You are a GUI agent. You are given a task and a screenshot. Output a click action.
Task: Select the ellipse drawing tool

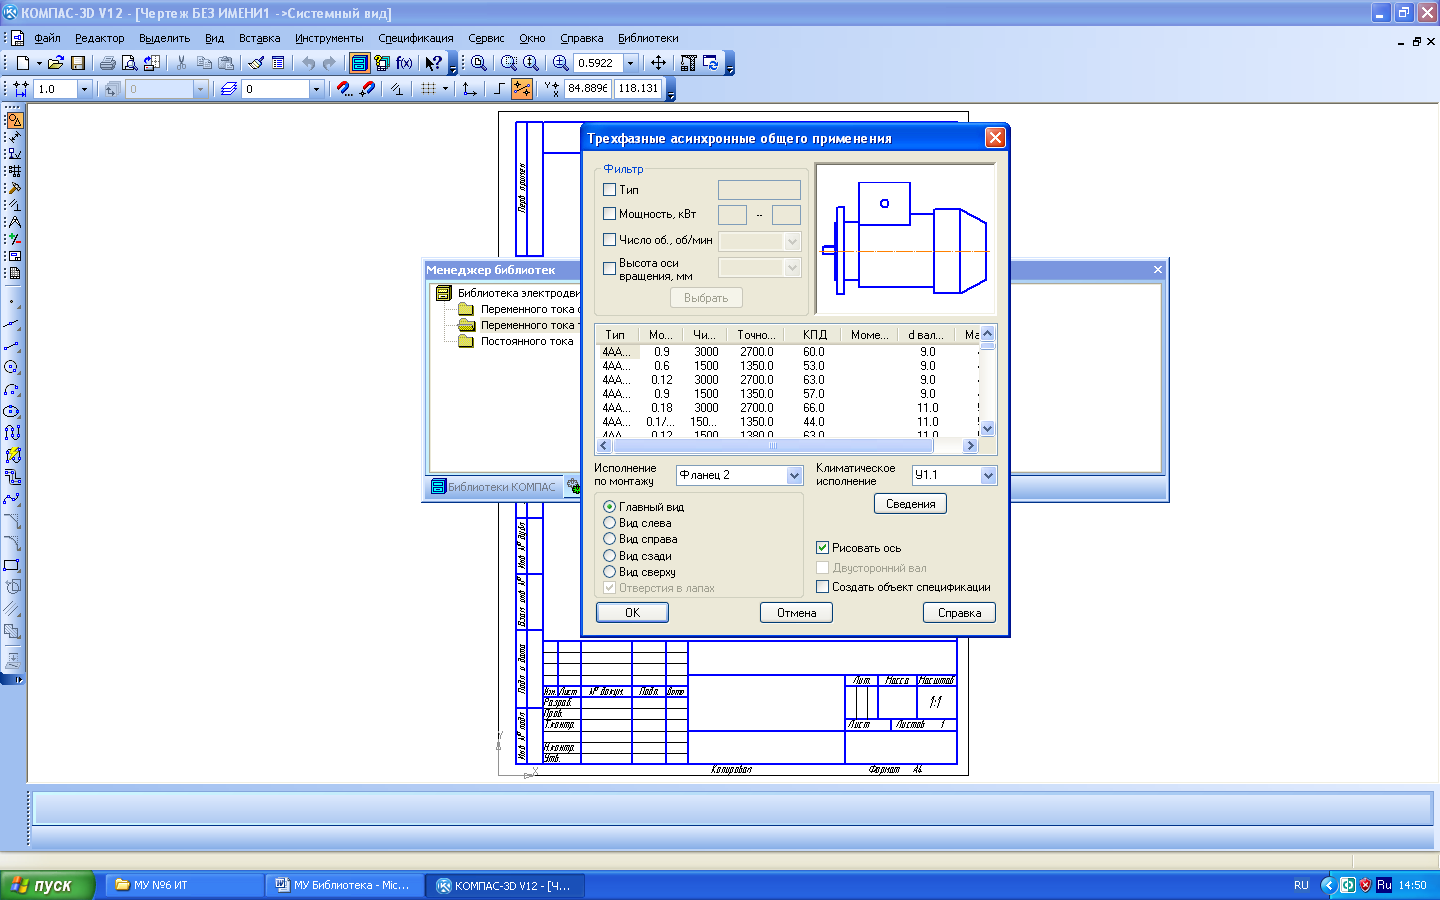pos(12,411)
